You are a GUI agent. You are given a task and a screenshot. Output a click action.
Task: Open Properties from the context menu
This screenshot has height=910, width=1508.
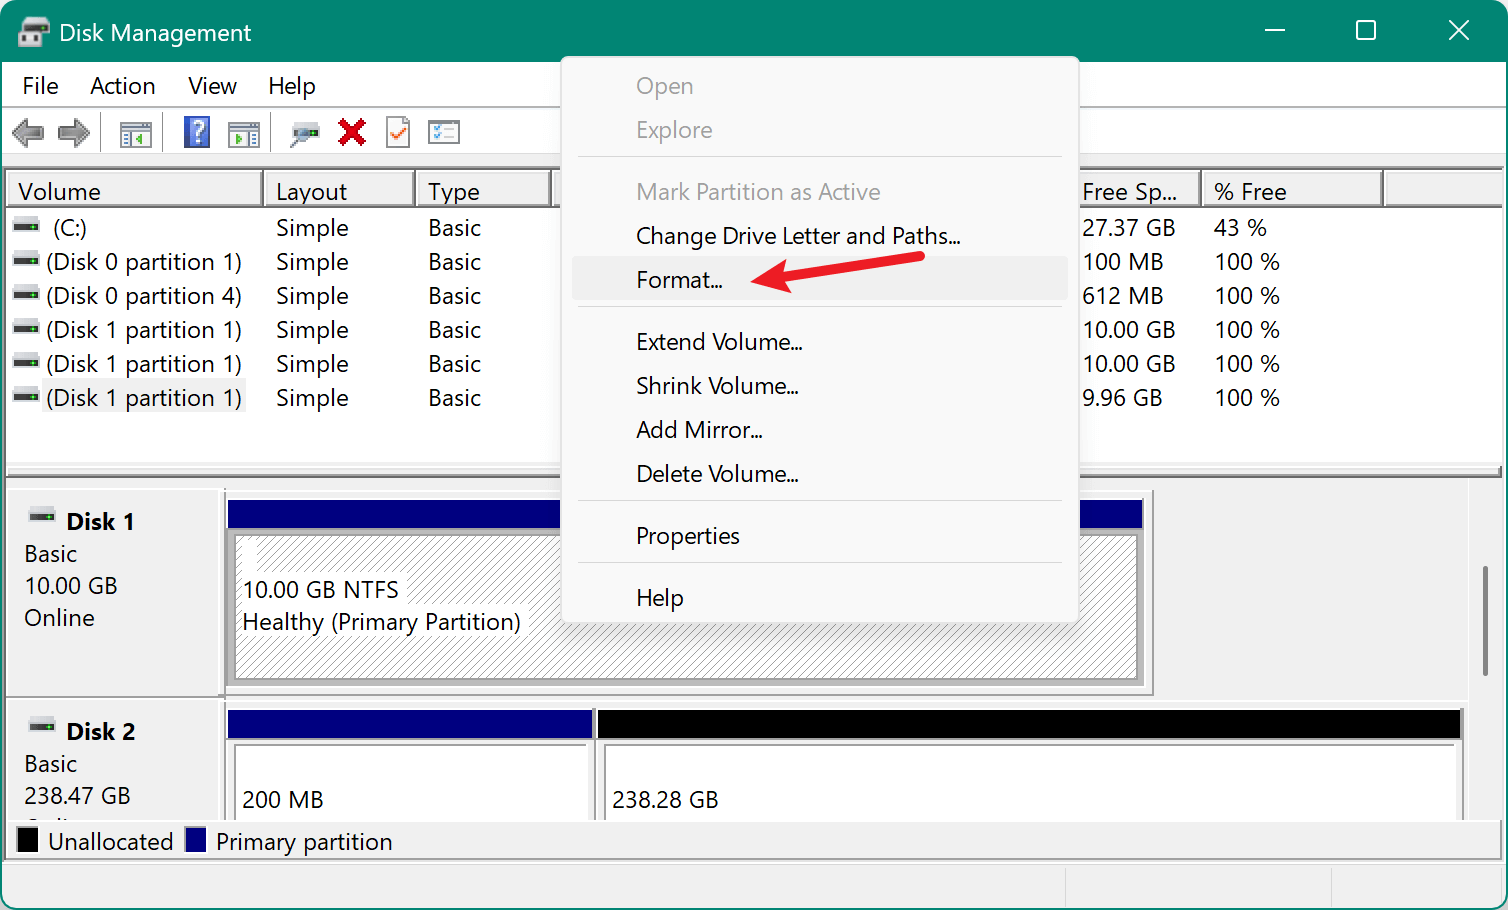(688, 535)
